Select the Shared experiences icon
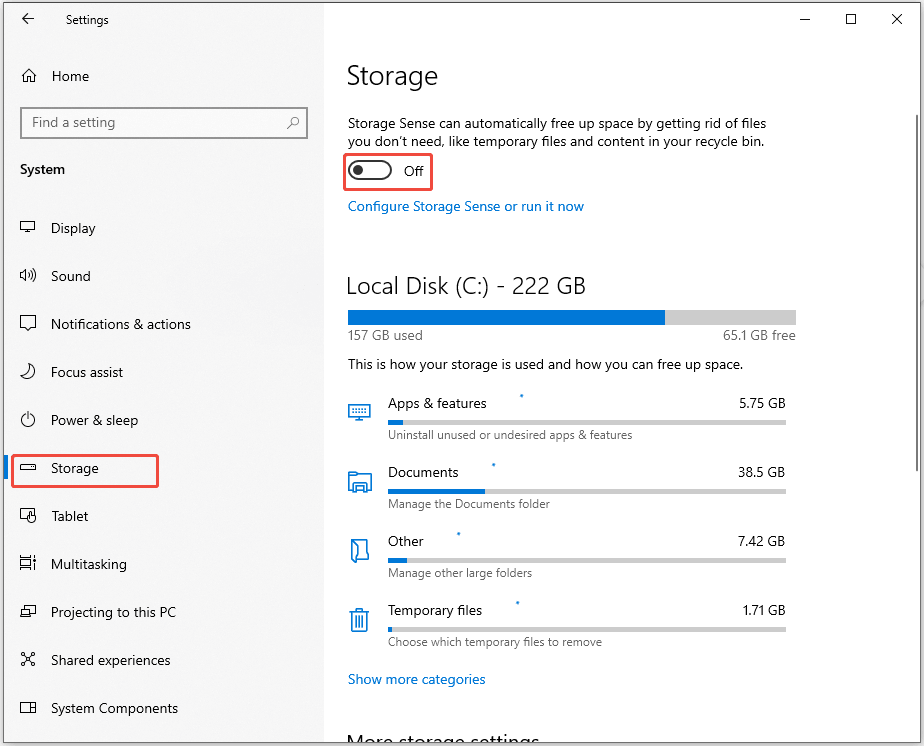Viewport: 924px width, 746px height. pyautogui.click(x=28, y=659)
